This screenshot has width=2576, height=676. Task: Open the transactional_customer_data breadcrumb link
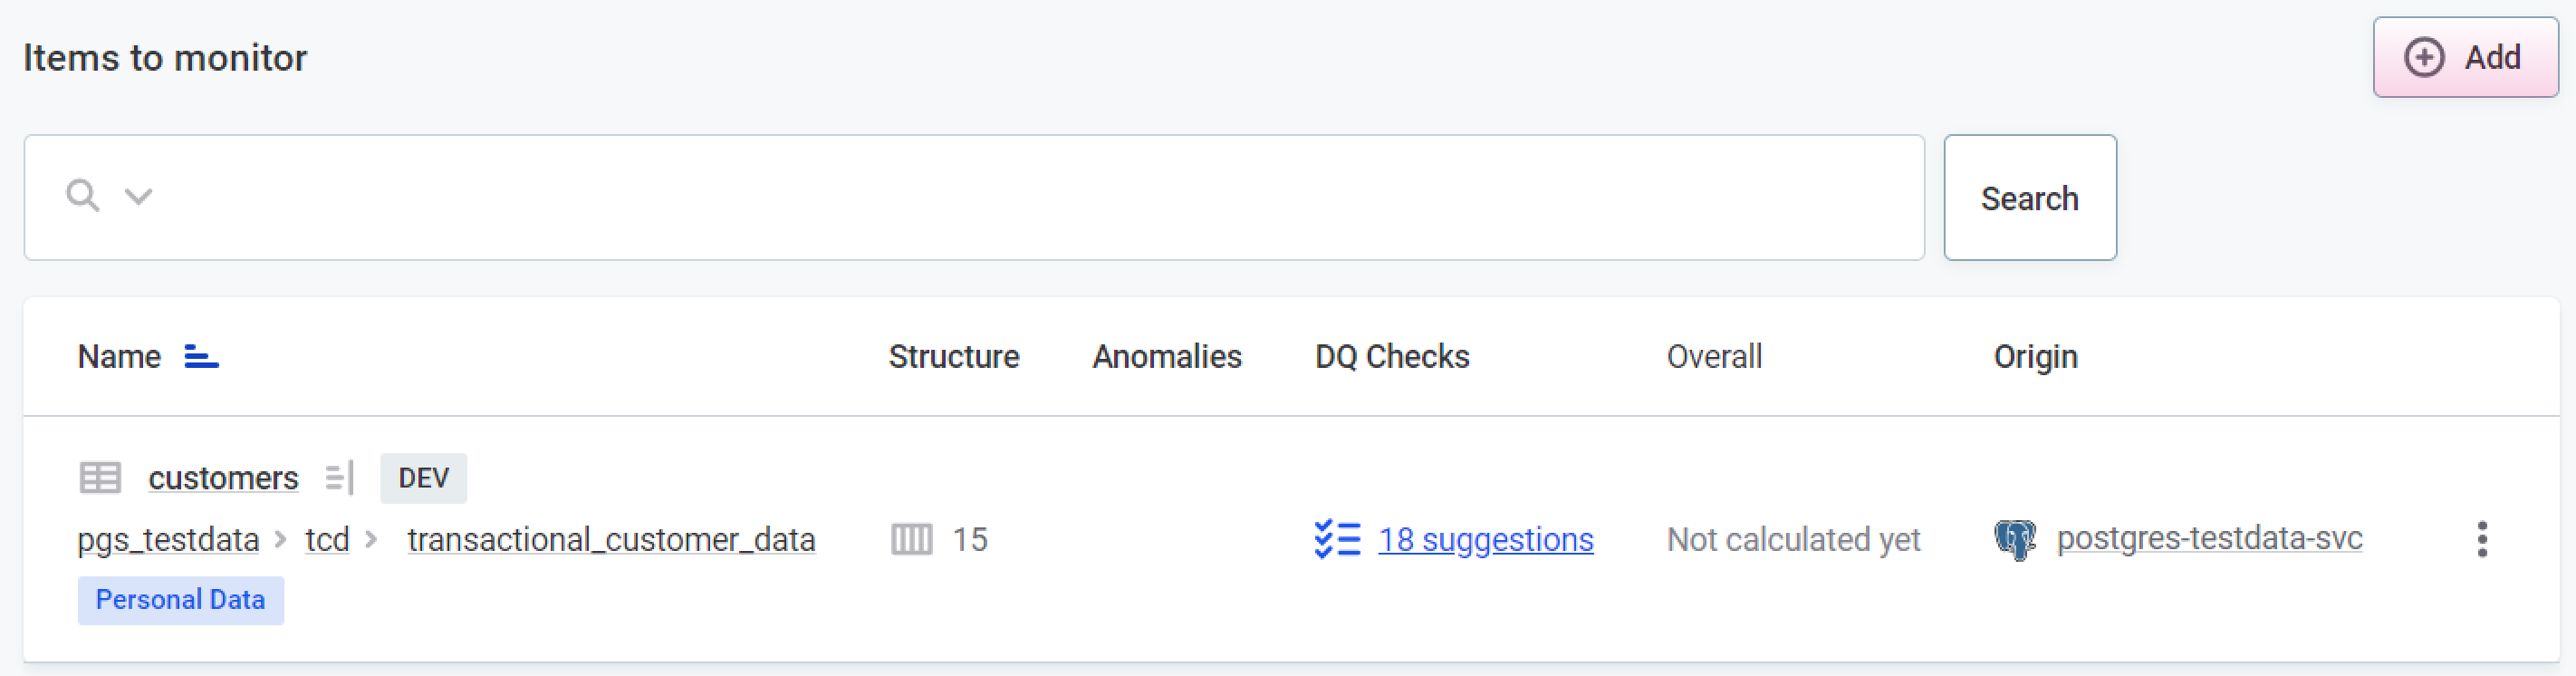(610, 540)
